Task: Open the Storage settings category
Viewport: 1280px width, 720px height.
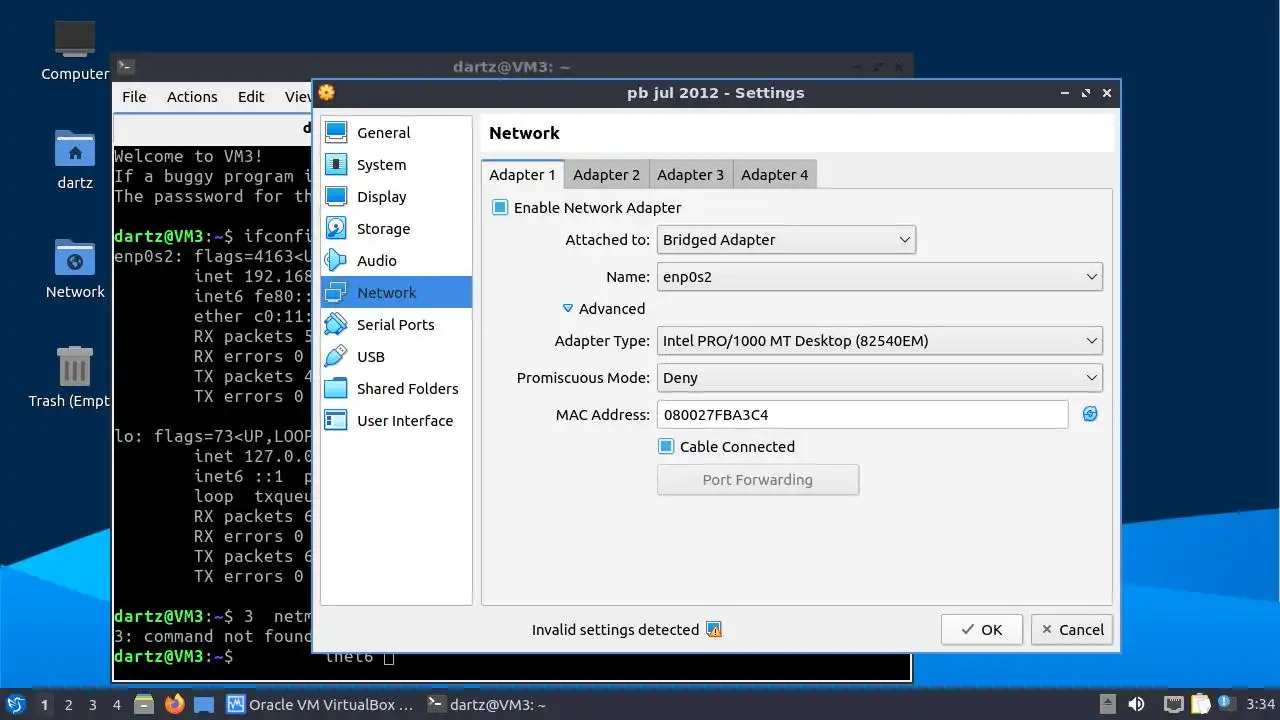Action: (x=396, y=229)
